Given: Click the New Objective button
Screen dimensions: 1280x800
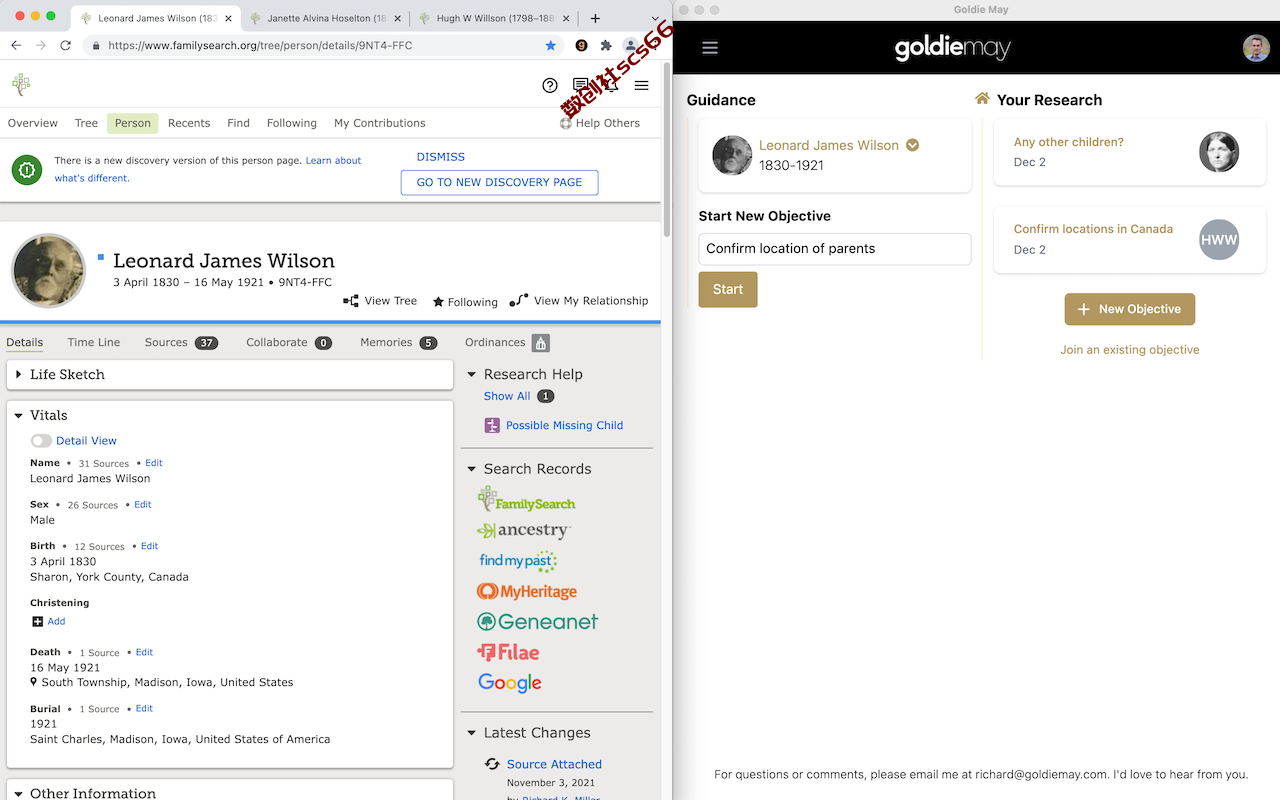Looking at the screenshot, I should pyautogui.click(x=1130, y=309).
